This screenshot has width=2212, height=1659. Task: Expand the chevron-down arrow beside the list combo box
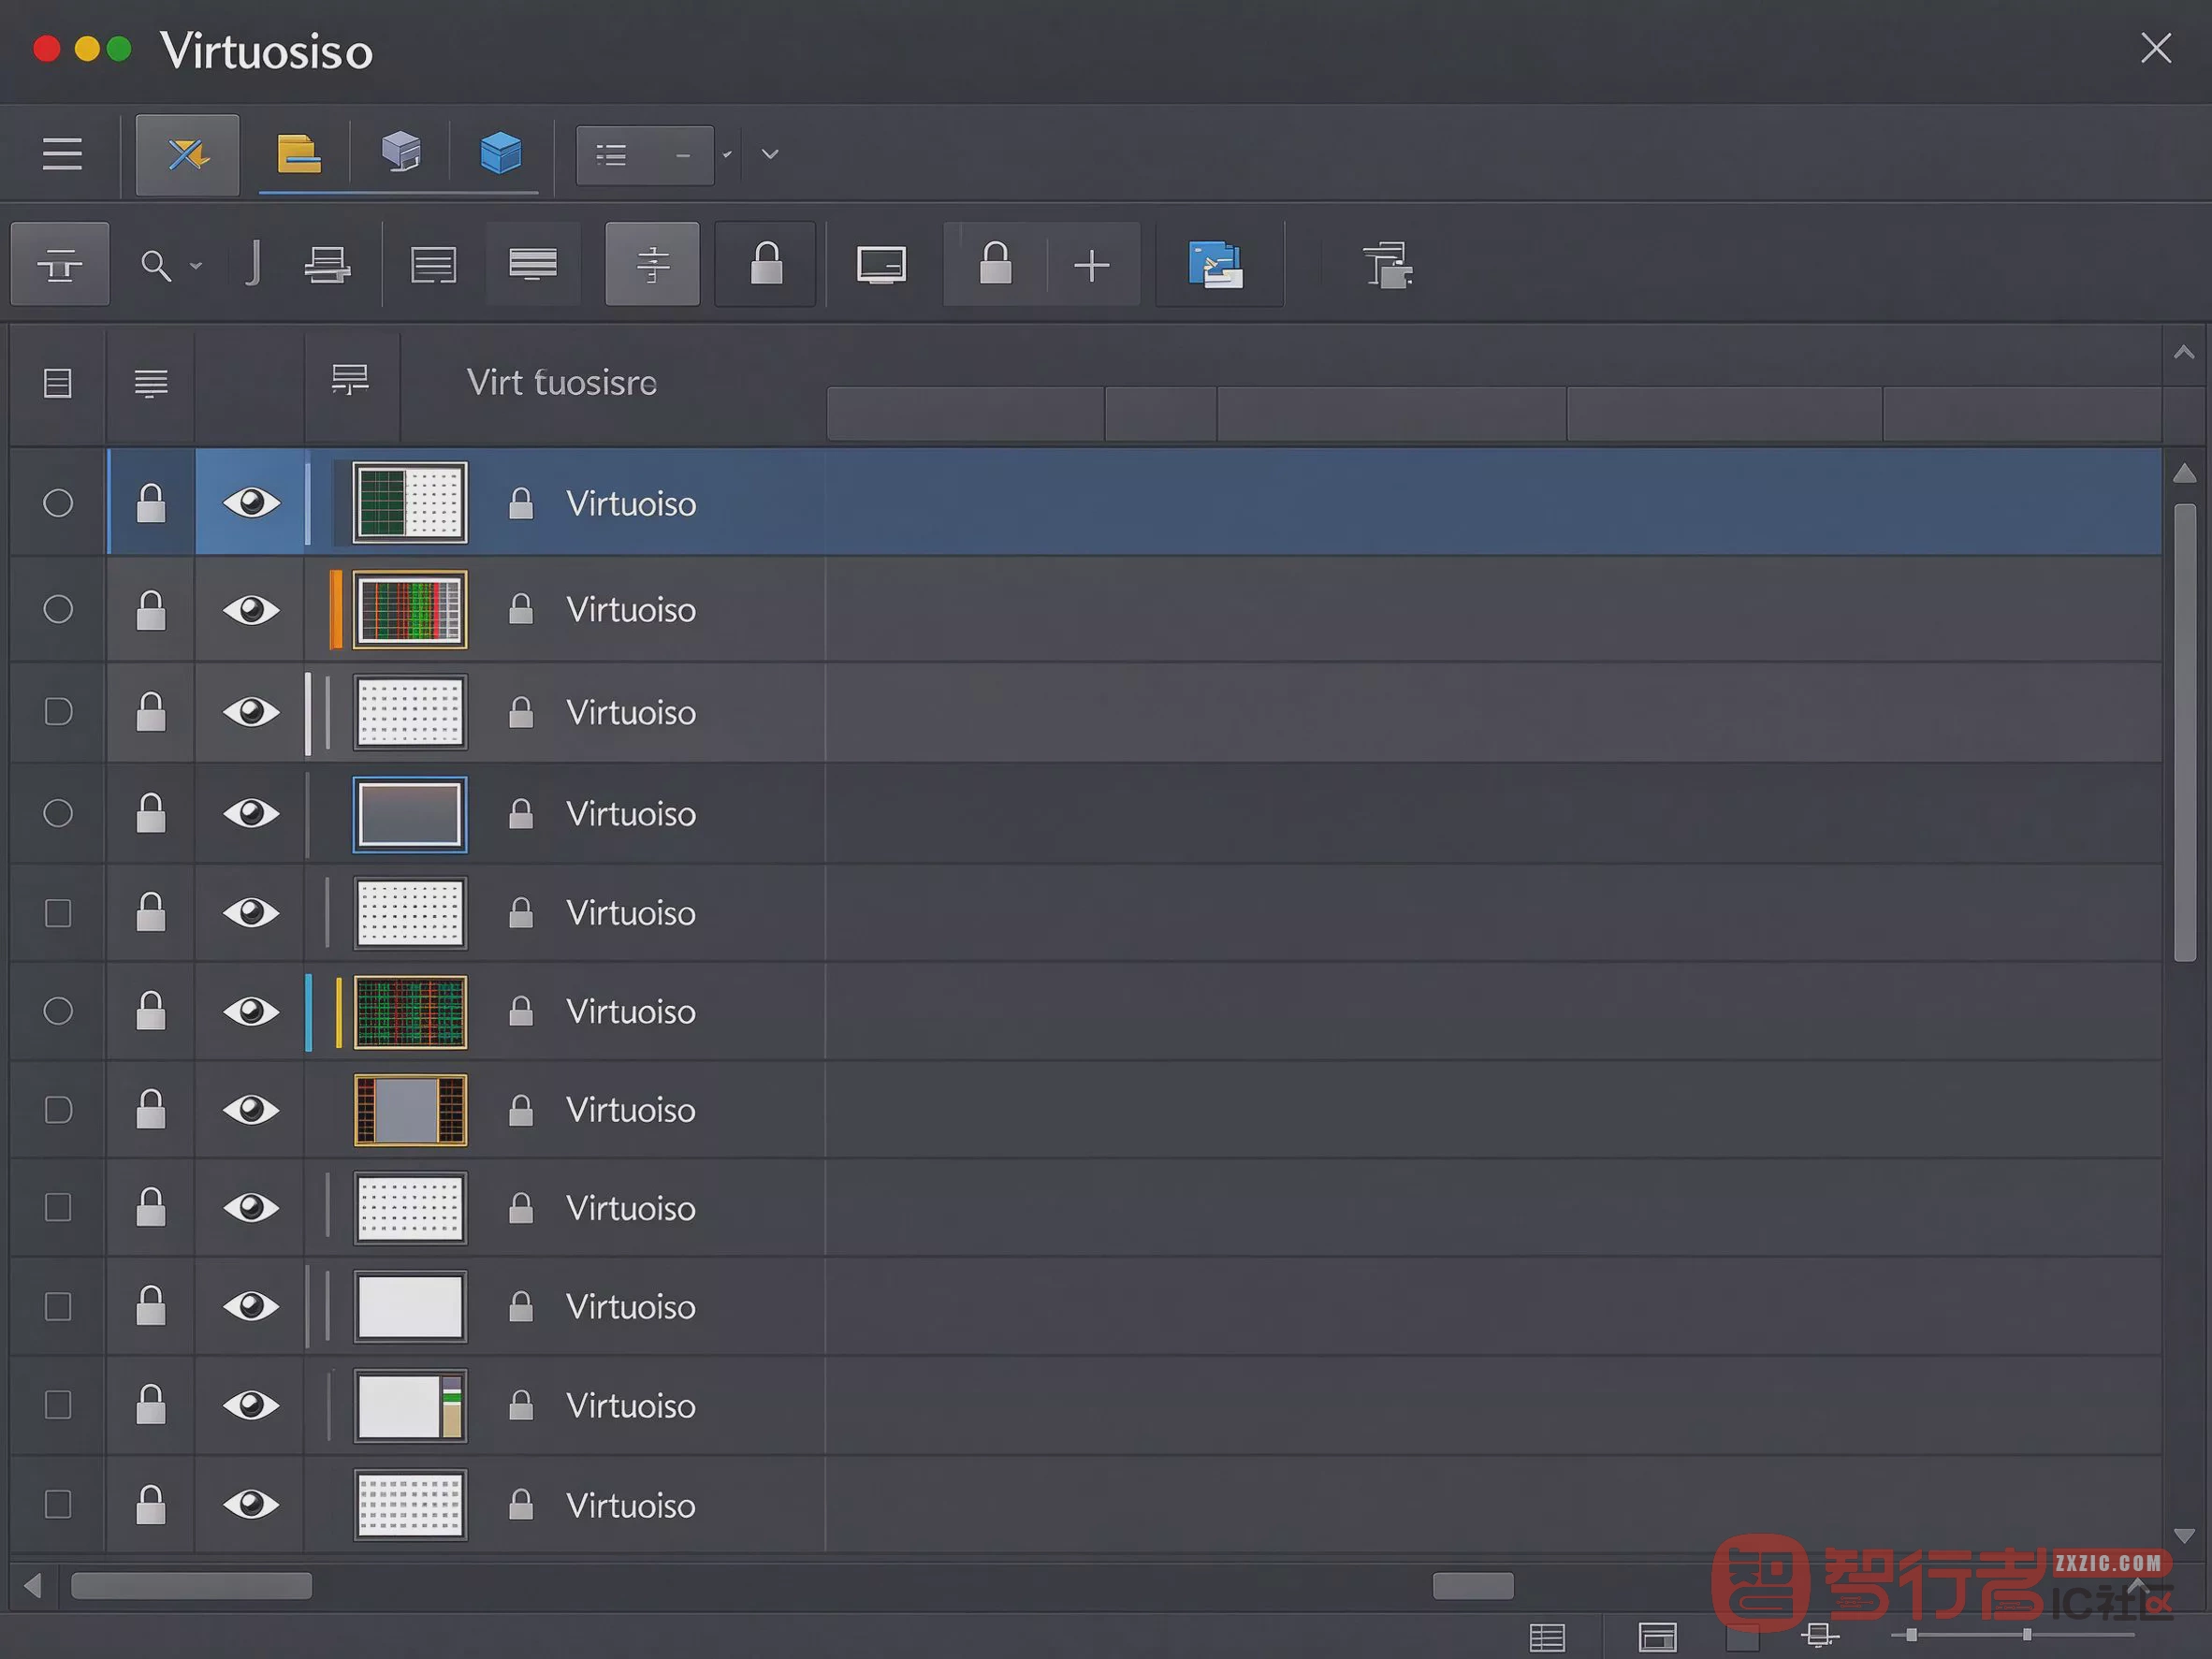[x=770, y=155]
